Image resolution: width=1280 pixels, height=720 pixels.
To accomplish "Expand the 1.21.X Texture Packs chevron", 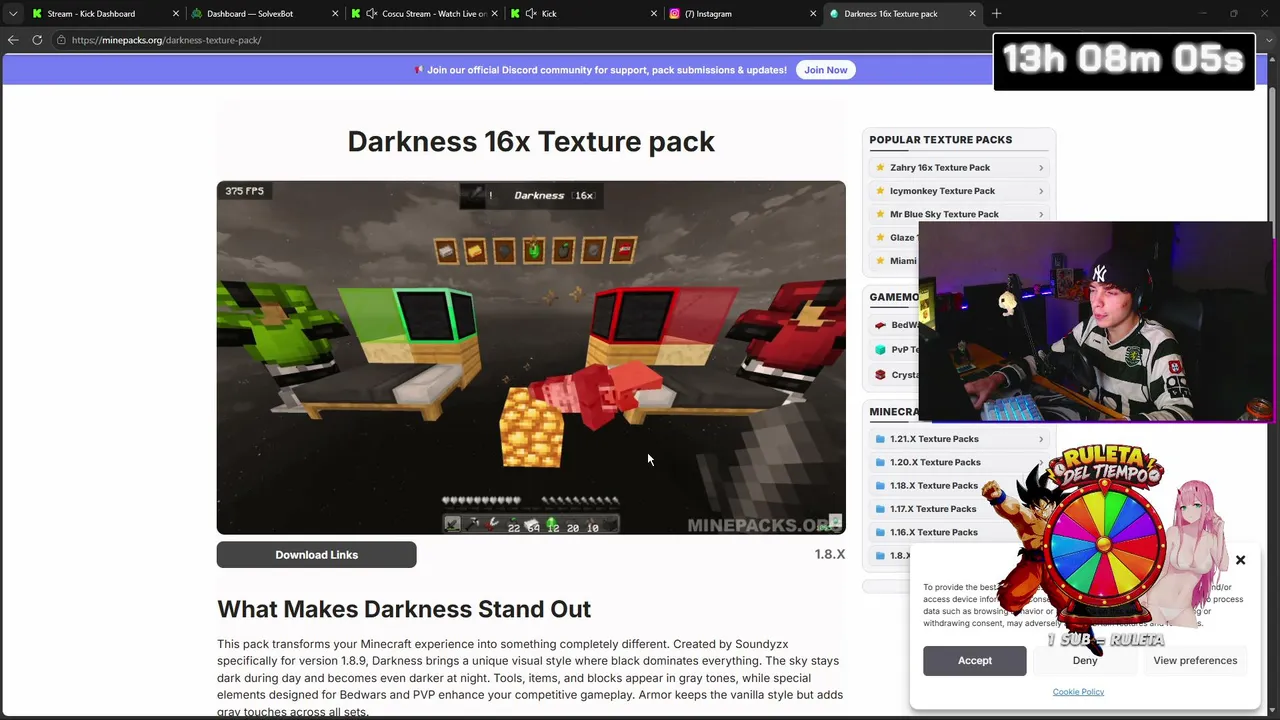I will 1041,439.
